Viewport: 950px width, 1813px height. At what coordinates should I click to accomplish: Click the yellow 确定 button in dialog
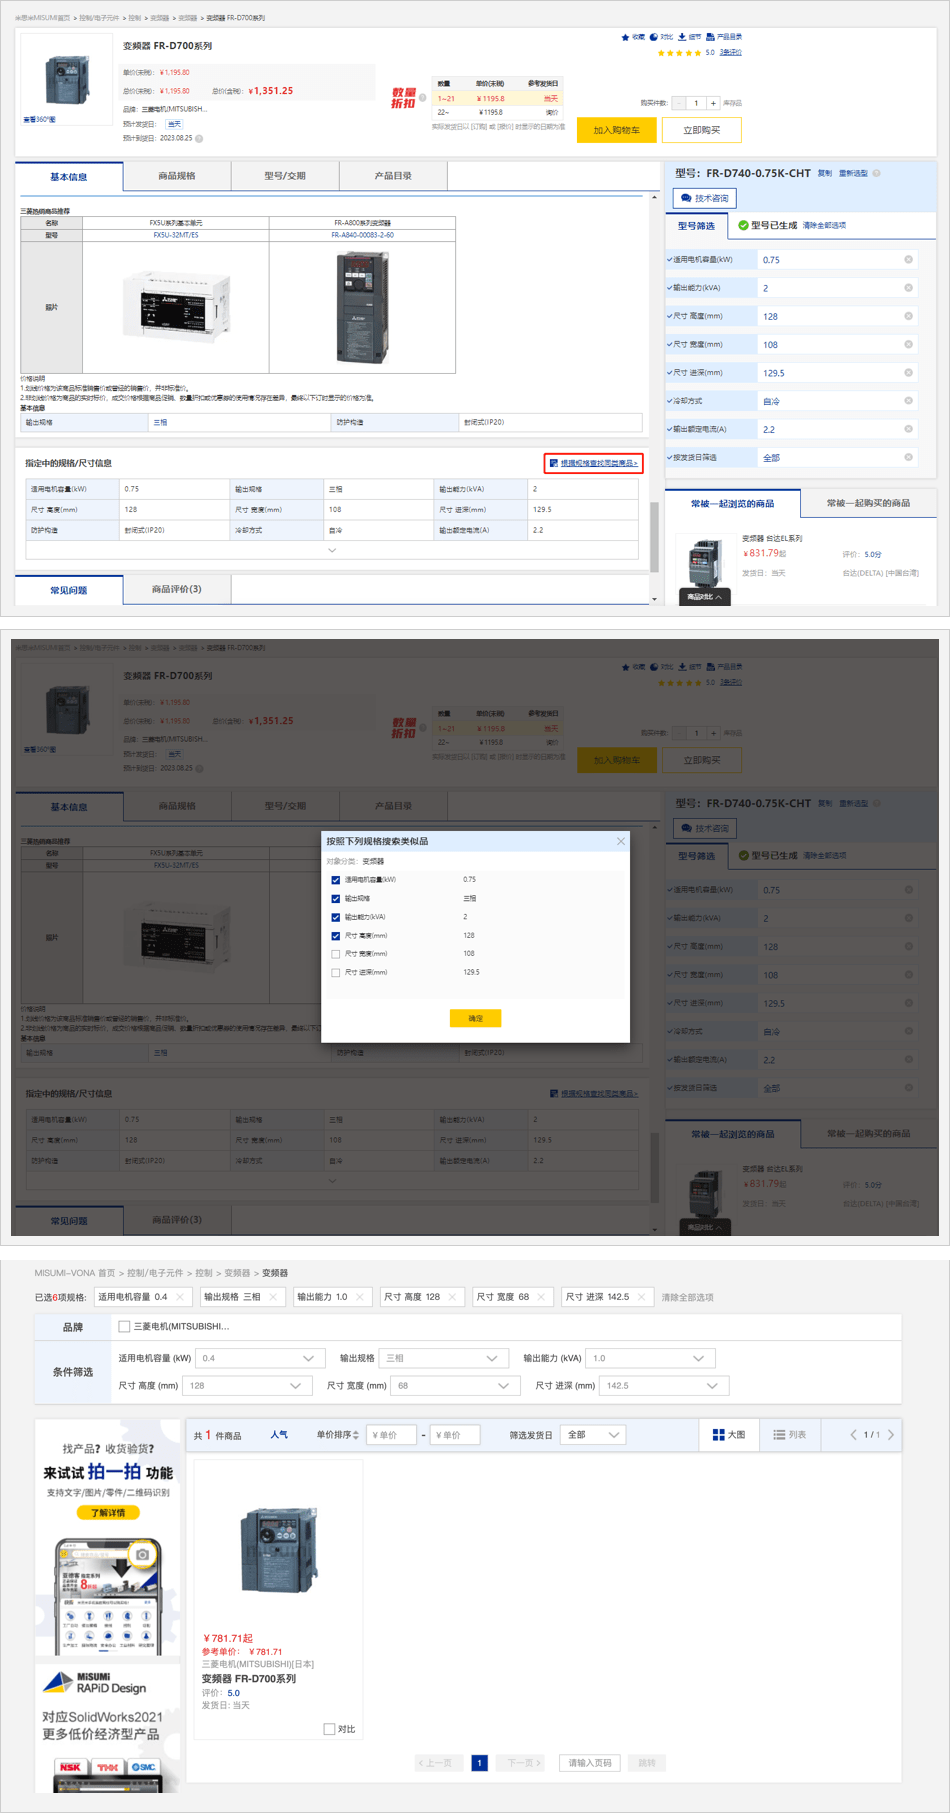(475, 1018)
